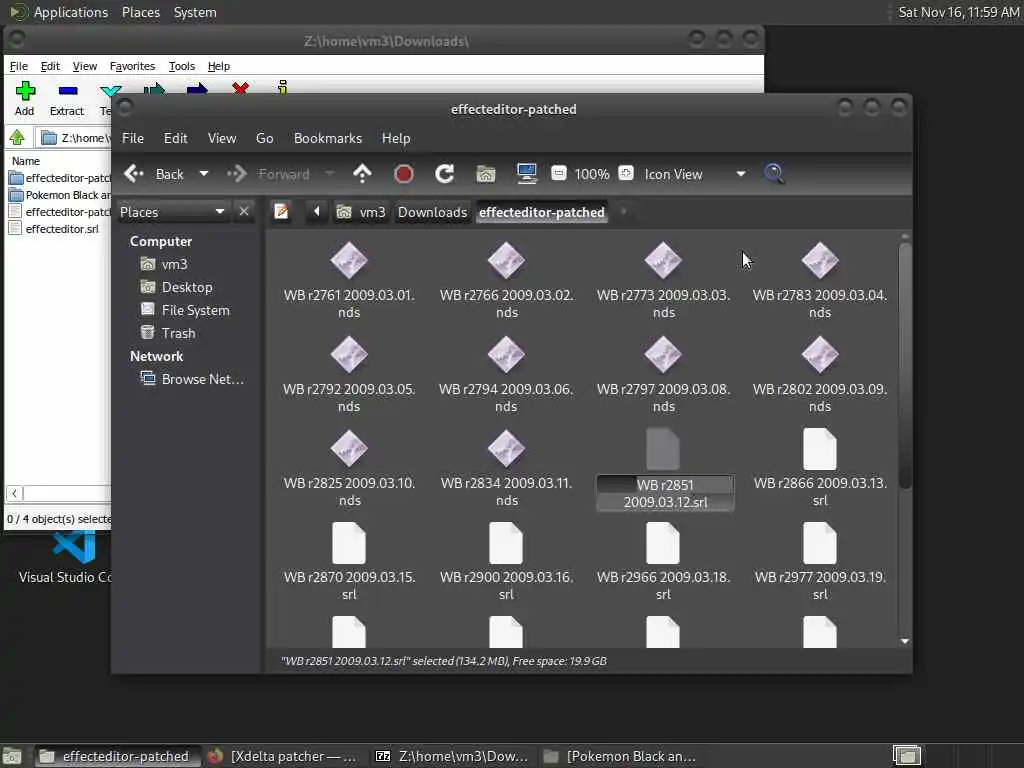Open the Bookmarks menu
Screen dimensions: 1024x768
328,138
